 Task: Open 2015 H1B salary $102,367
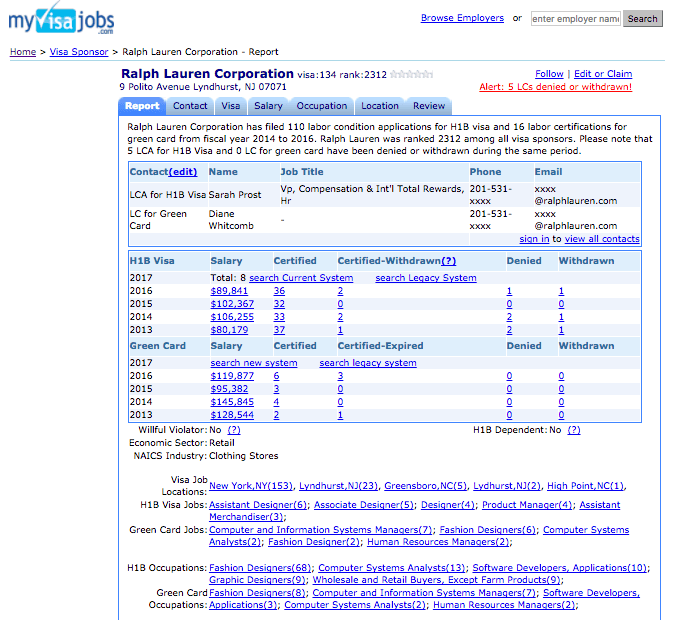click(x=232, y=304)
